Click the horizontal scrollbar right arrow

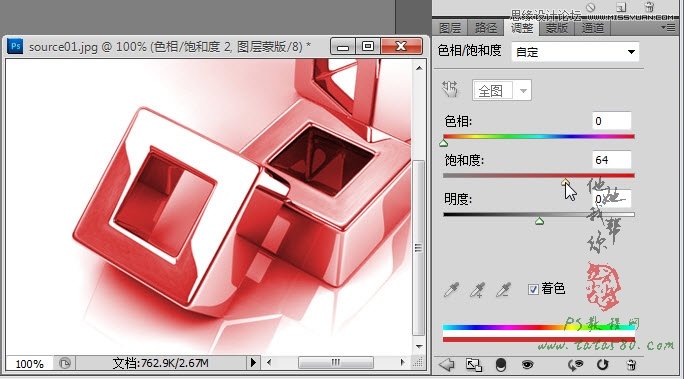[402, 362]
